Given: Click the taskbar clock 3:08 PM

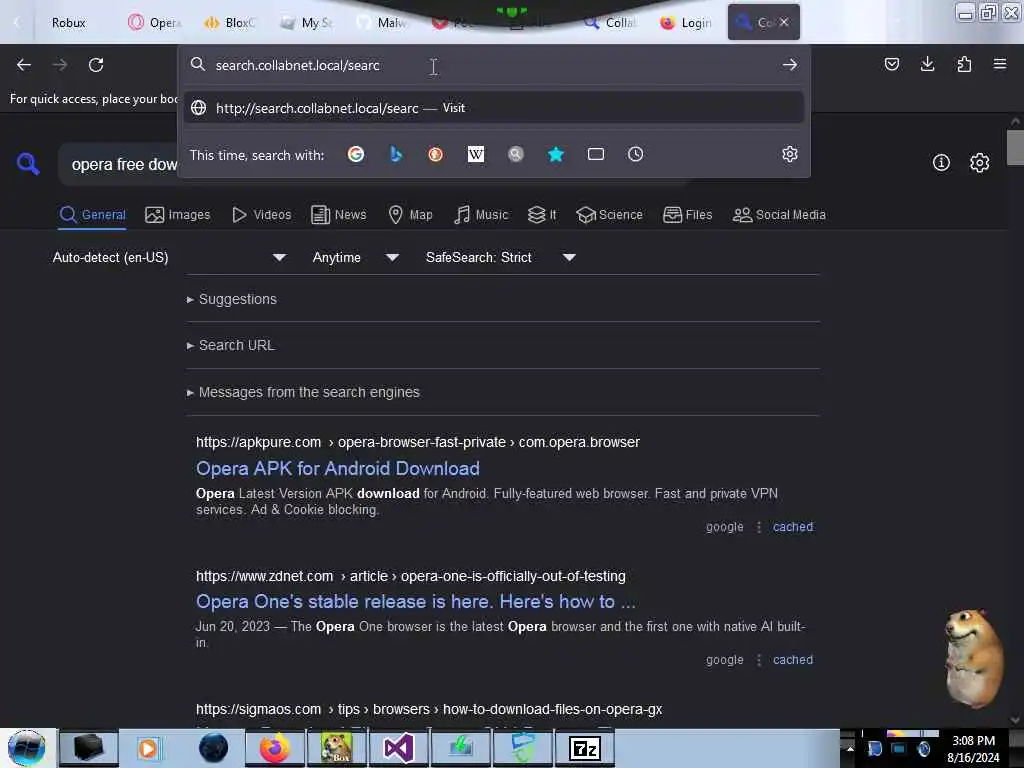Looking at the screenshot, I should pyautogui.click(x=973, y=741).
